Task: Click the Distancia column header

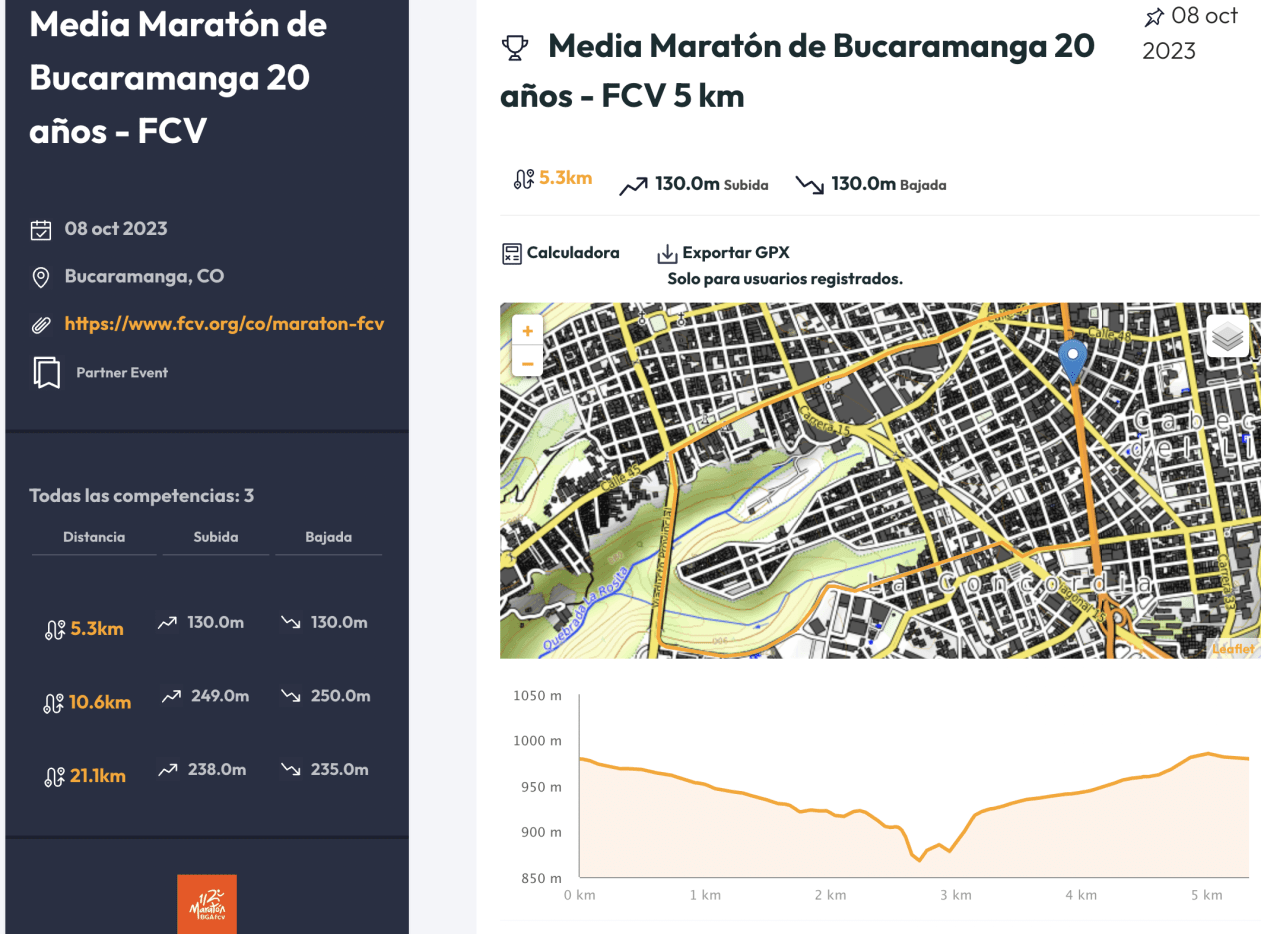Action: click(94, 537)
